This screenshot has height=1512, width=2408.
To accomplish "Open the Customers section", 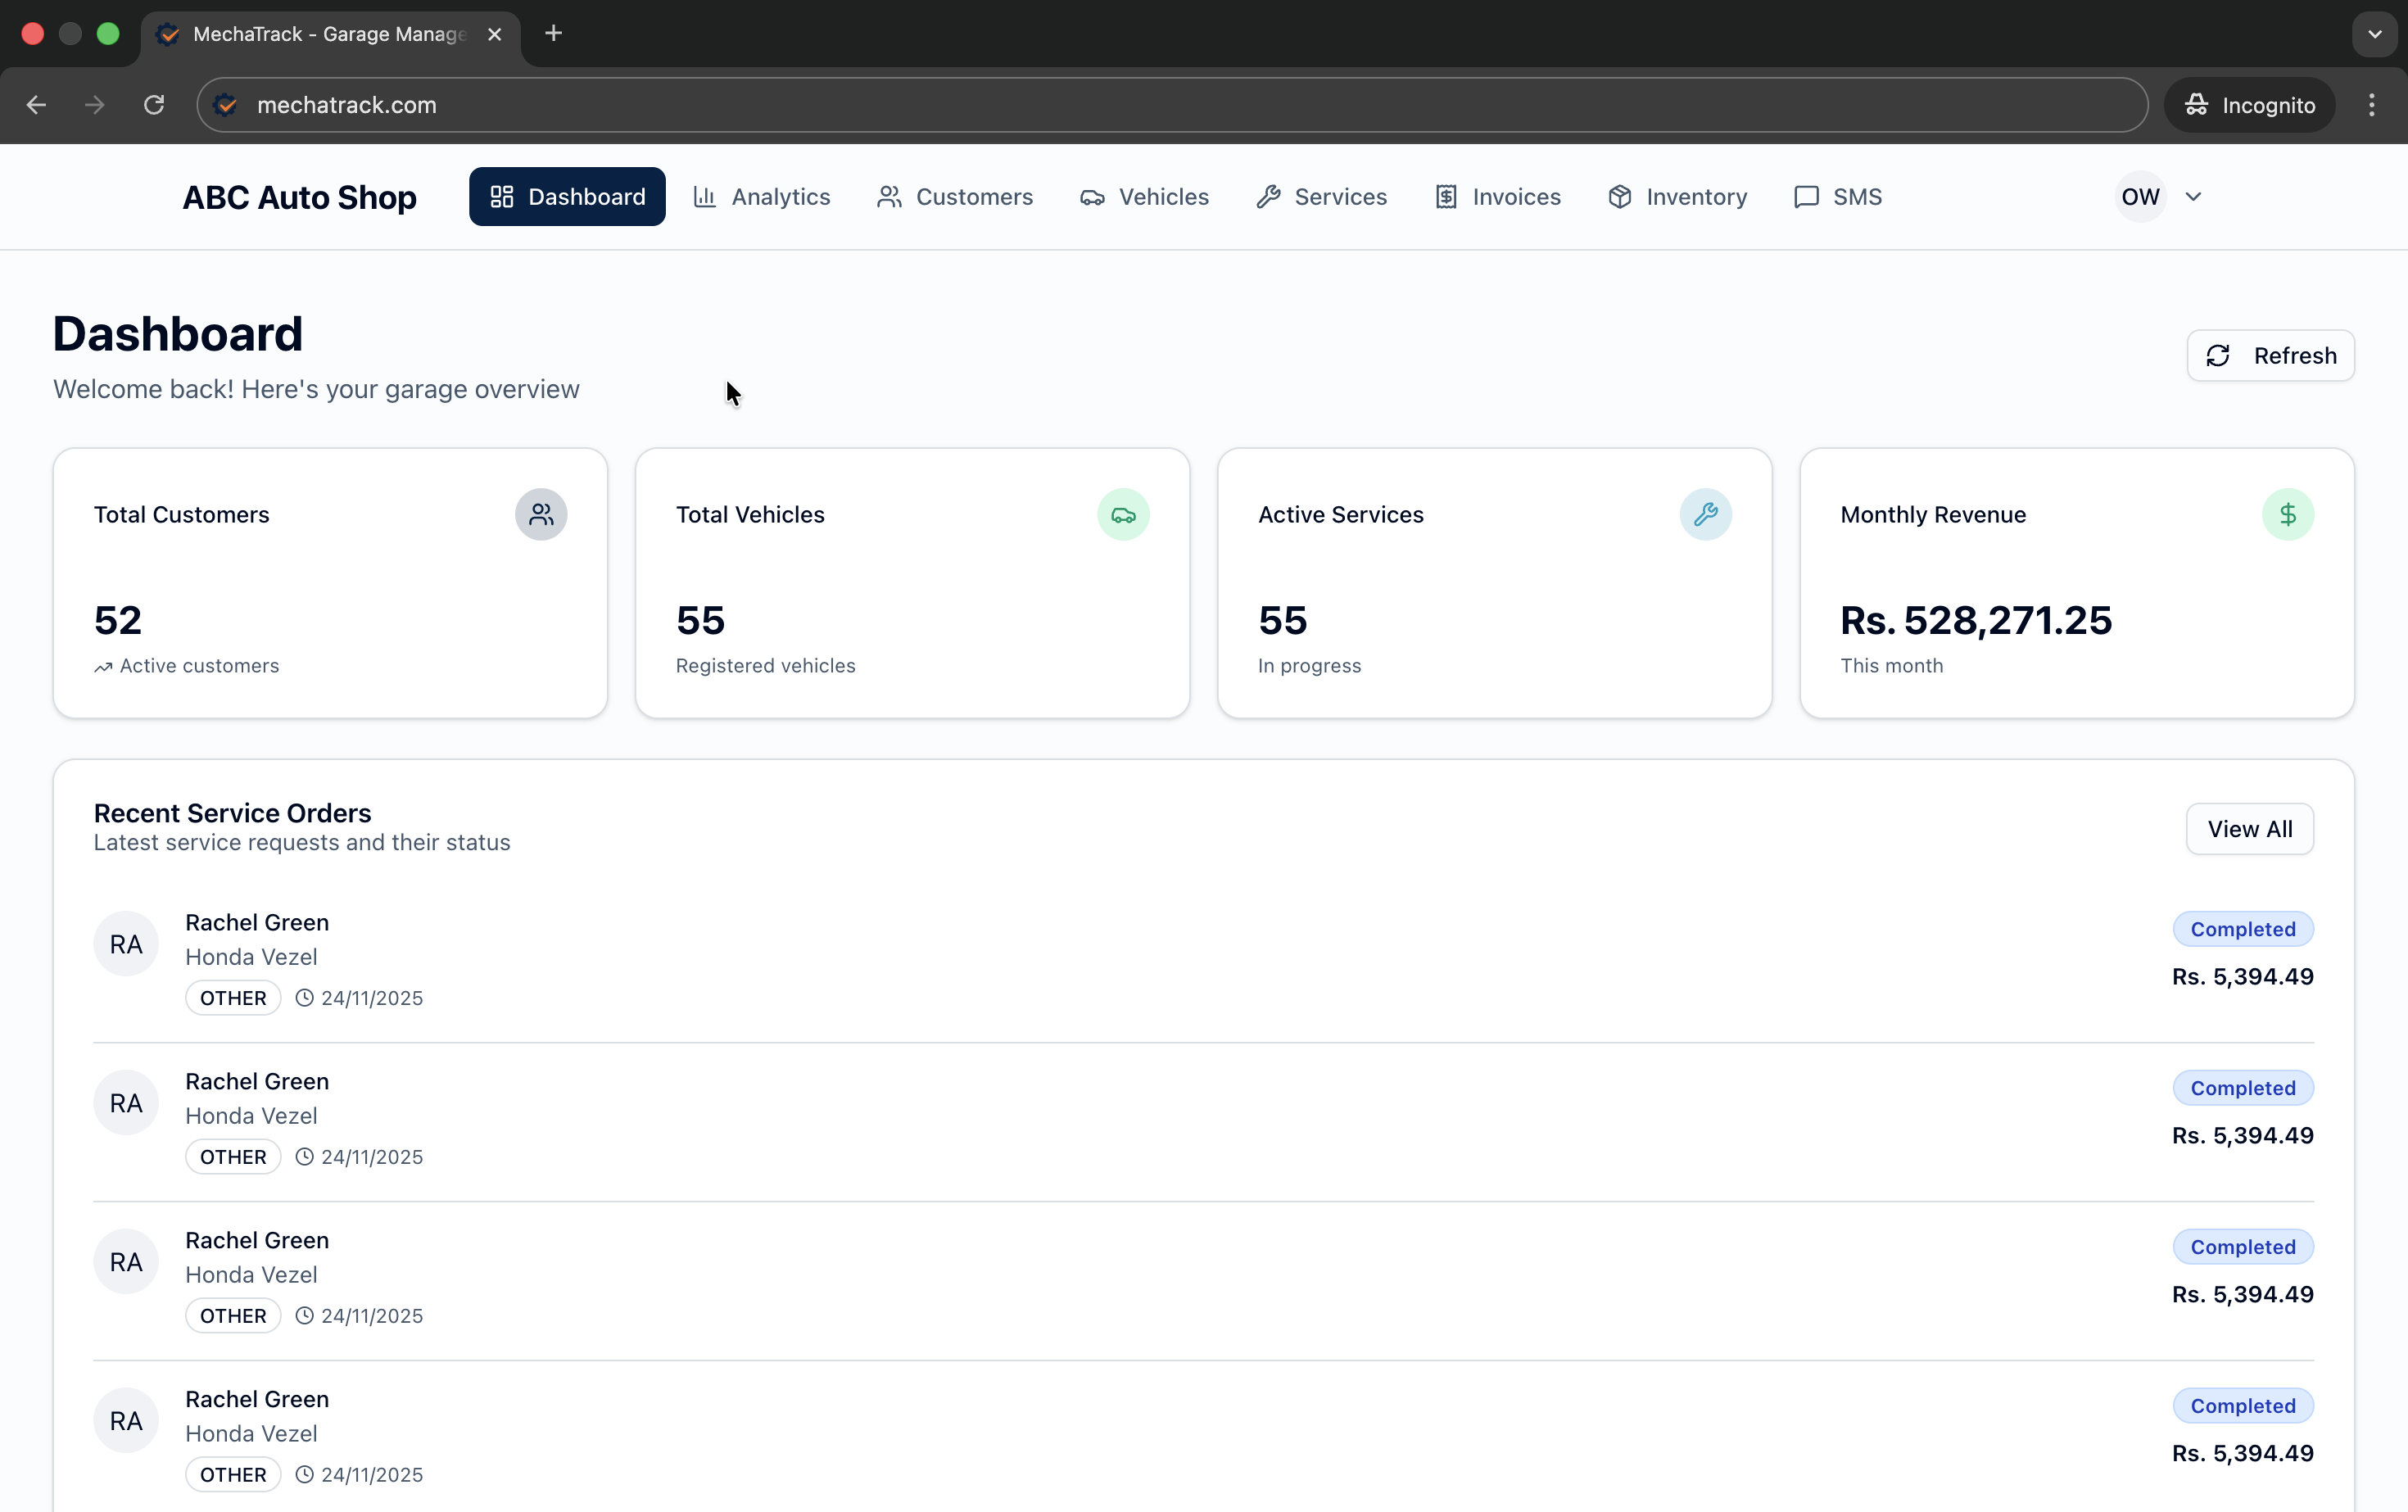I will (953, 196).
